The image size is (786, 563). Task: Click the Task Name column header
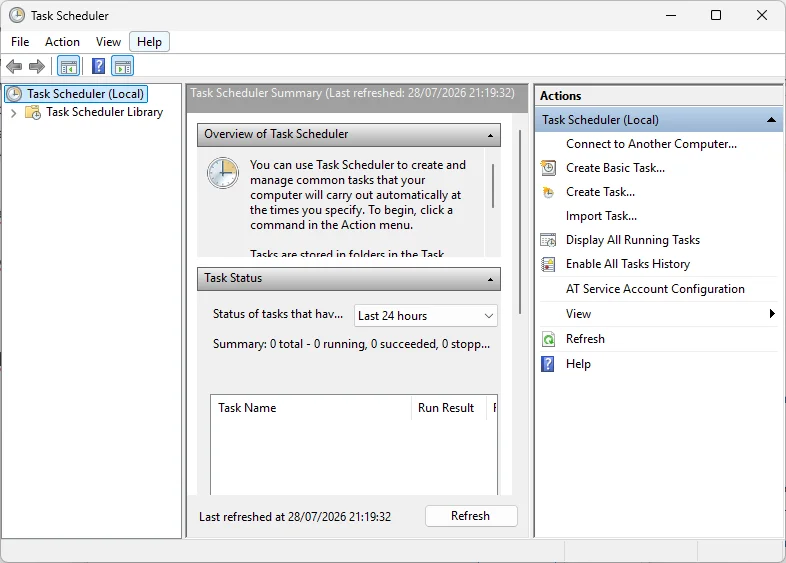coord(311,408)
